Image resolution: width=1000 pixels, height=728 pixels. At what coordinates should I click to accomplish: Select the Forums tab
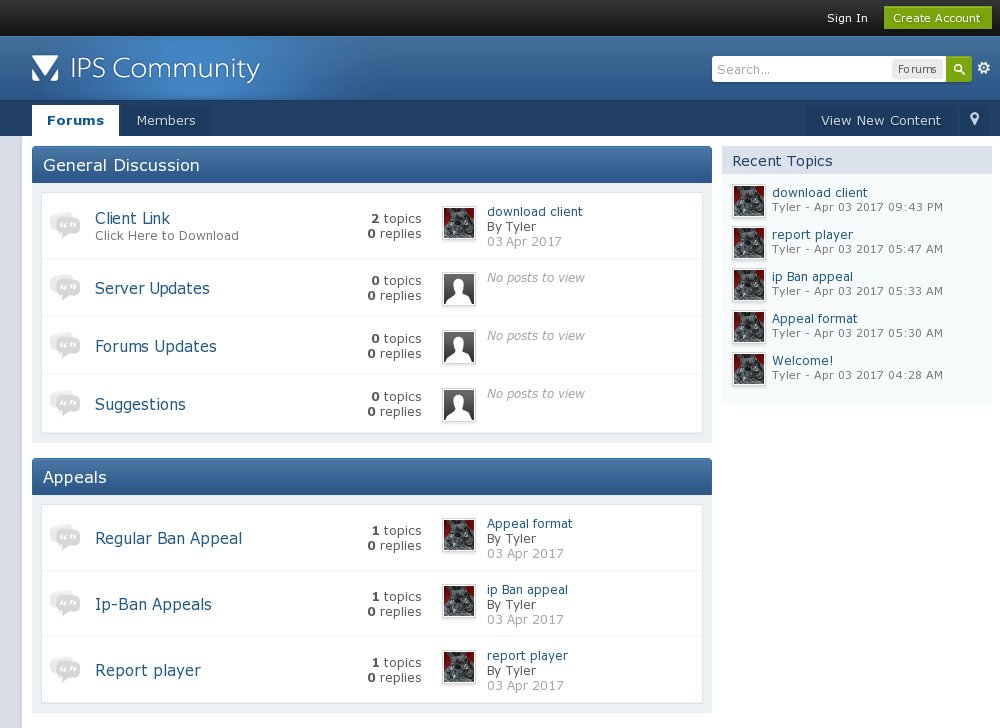click(75, 121)
